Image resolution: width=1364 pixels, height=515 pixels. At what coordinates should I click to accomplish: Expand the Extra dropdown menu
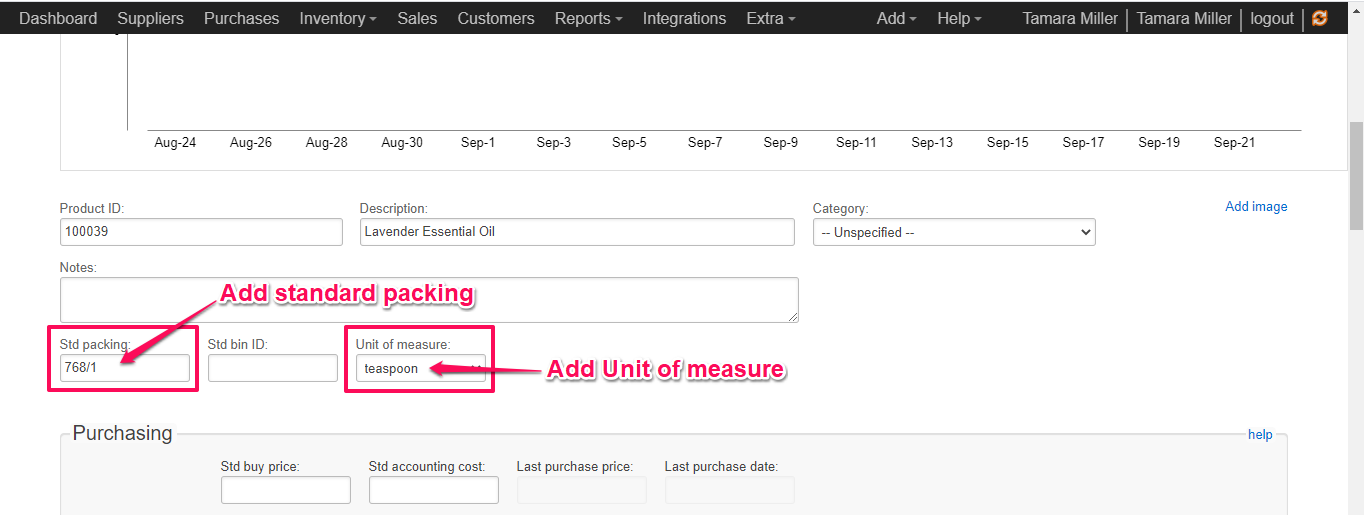click(x=771, y=18)
